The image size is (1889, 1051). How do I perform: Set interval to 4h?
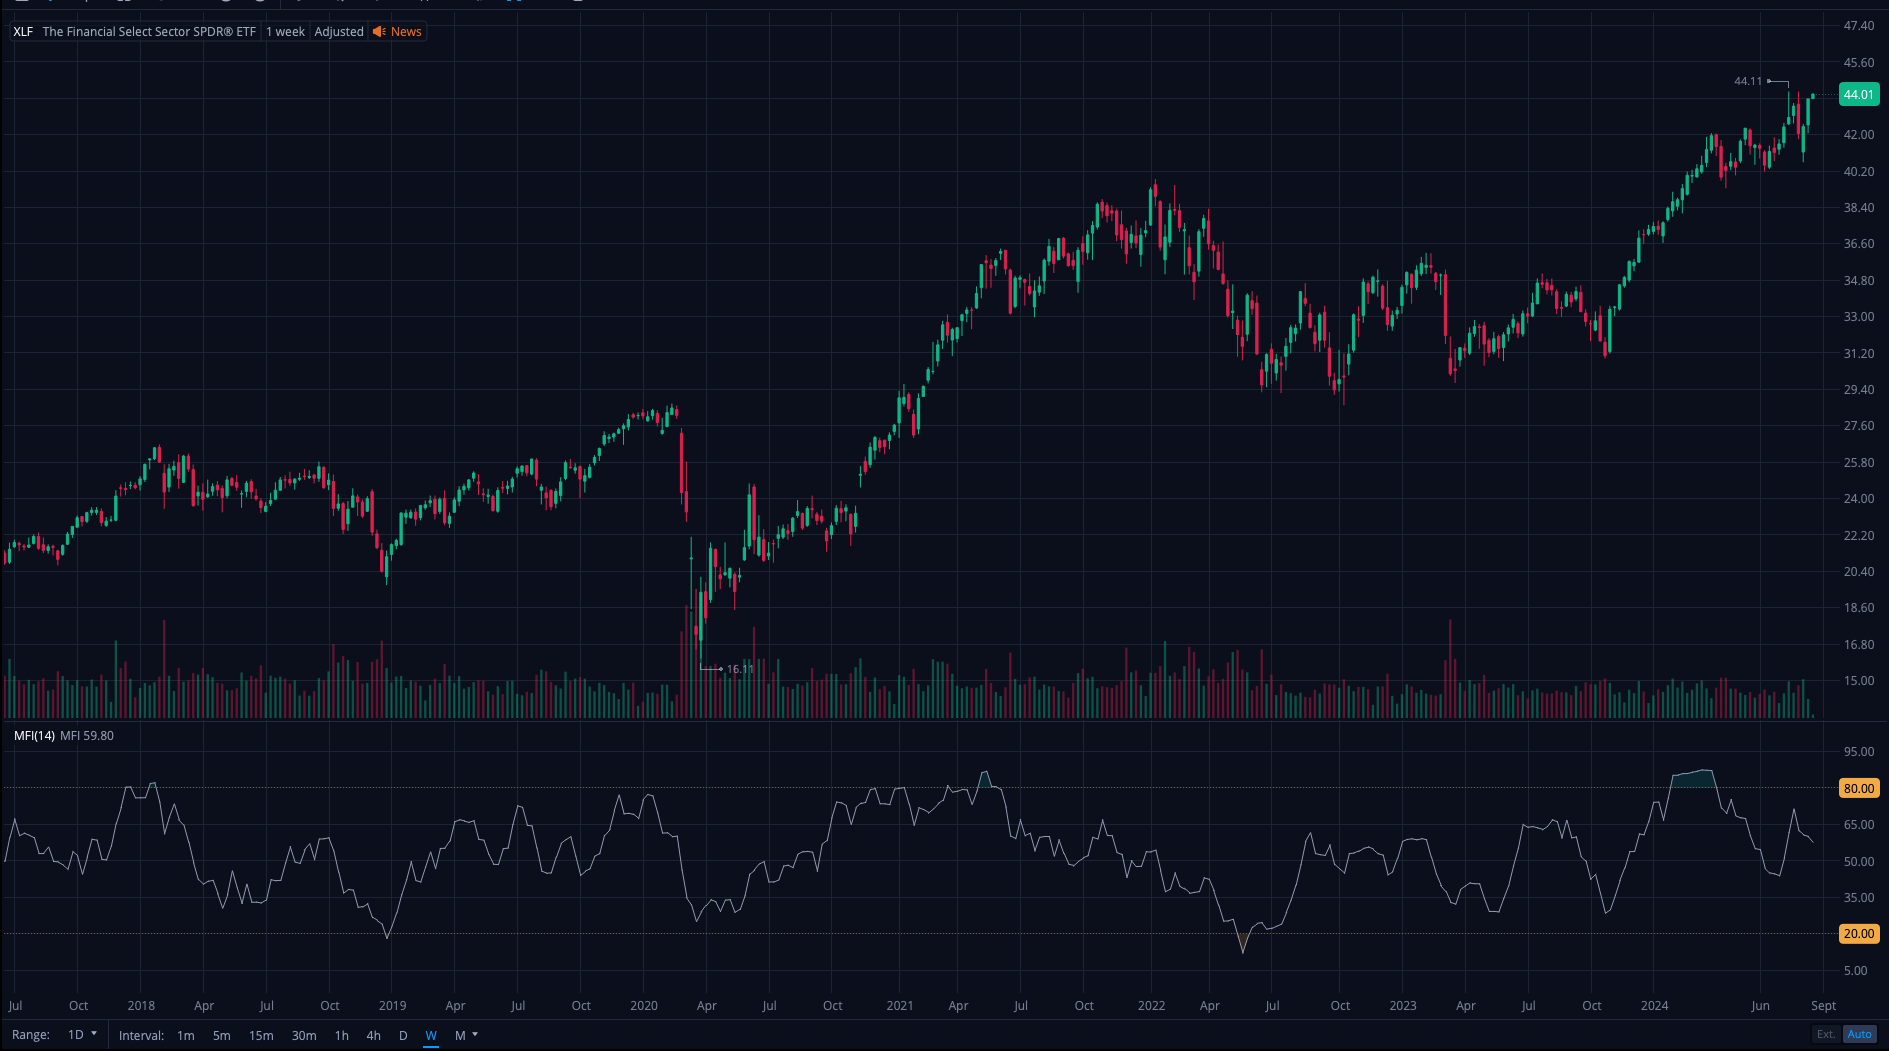click(373, 1036)
